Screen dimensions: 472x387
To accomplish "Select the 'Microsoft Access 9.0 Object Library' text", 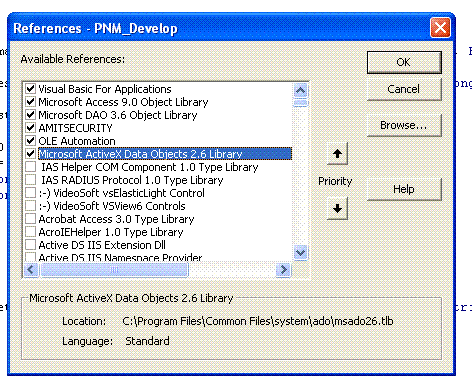I will point(123,102).
